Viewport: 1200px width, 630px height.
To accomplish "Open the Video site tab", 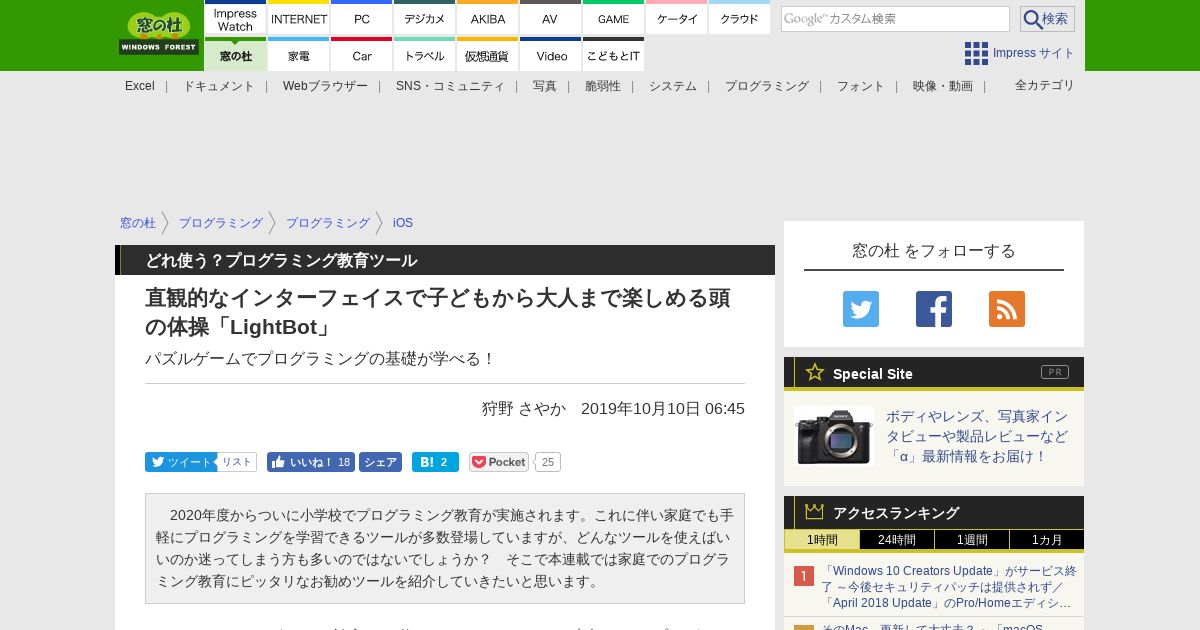I will point(550,54).
